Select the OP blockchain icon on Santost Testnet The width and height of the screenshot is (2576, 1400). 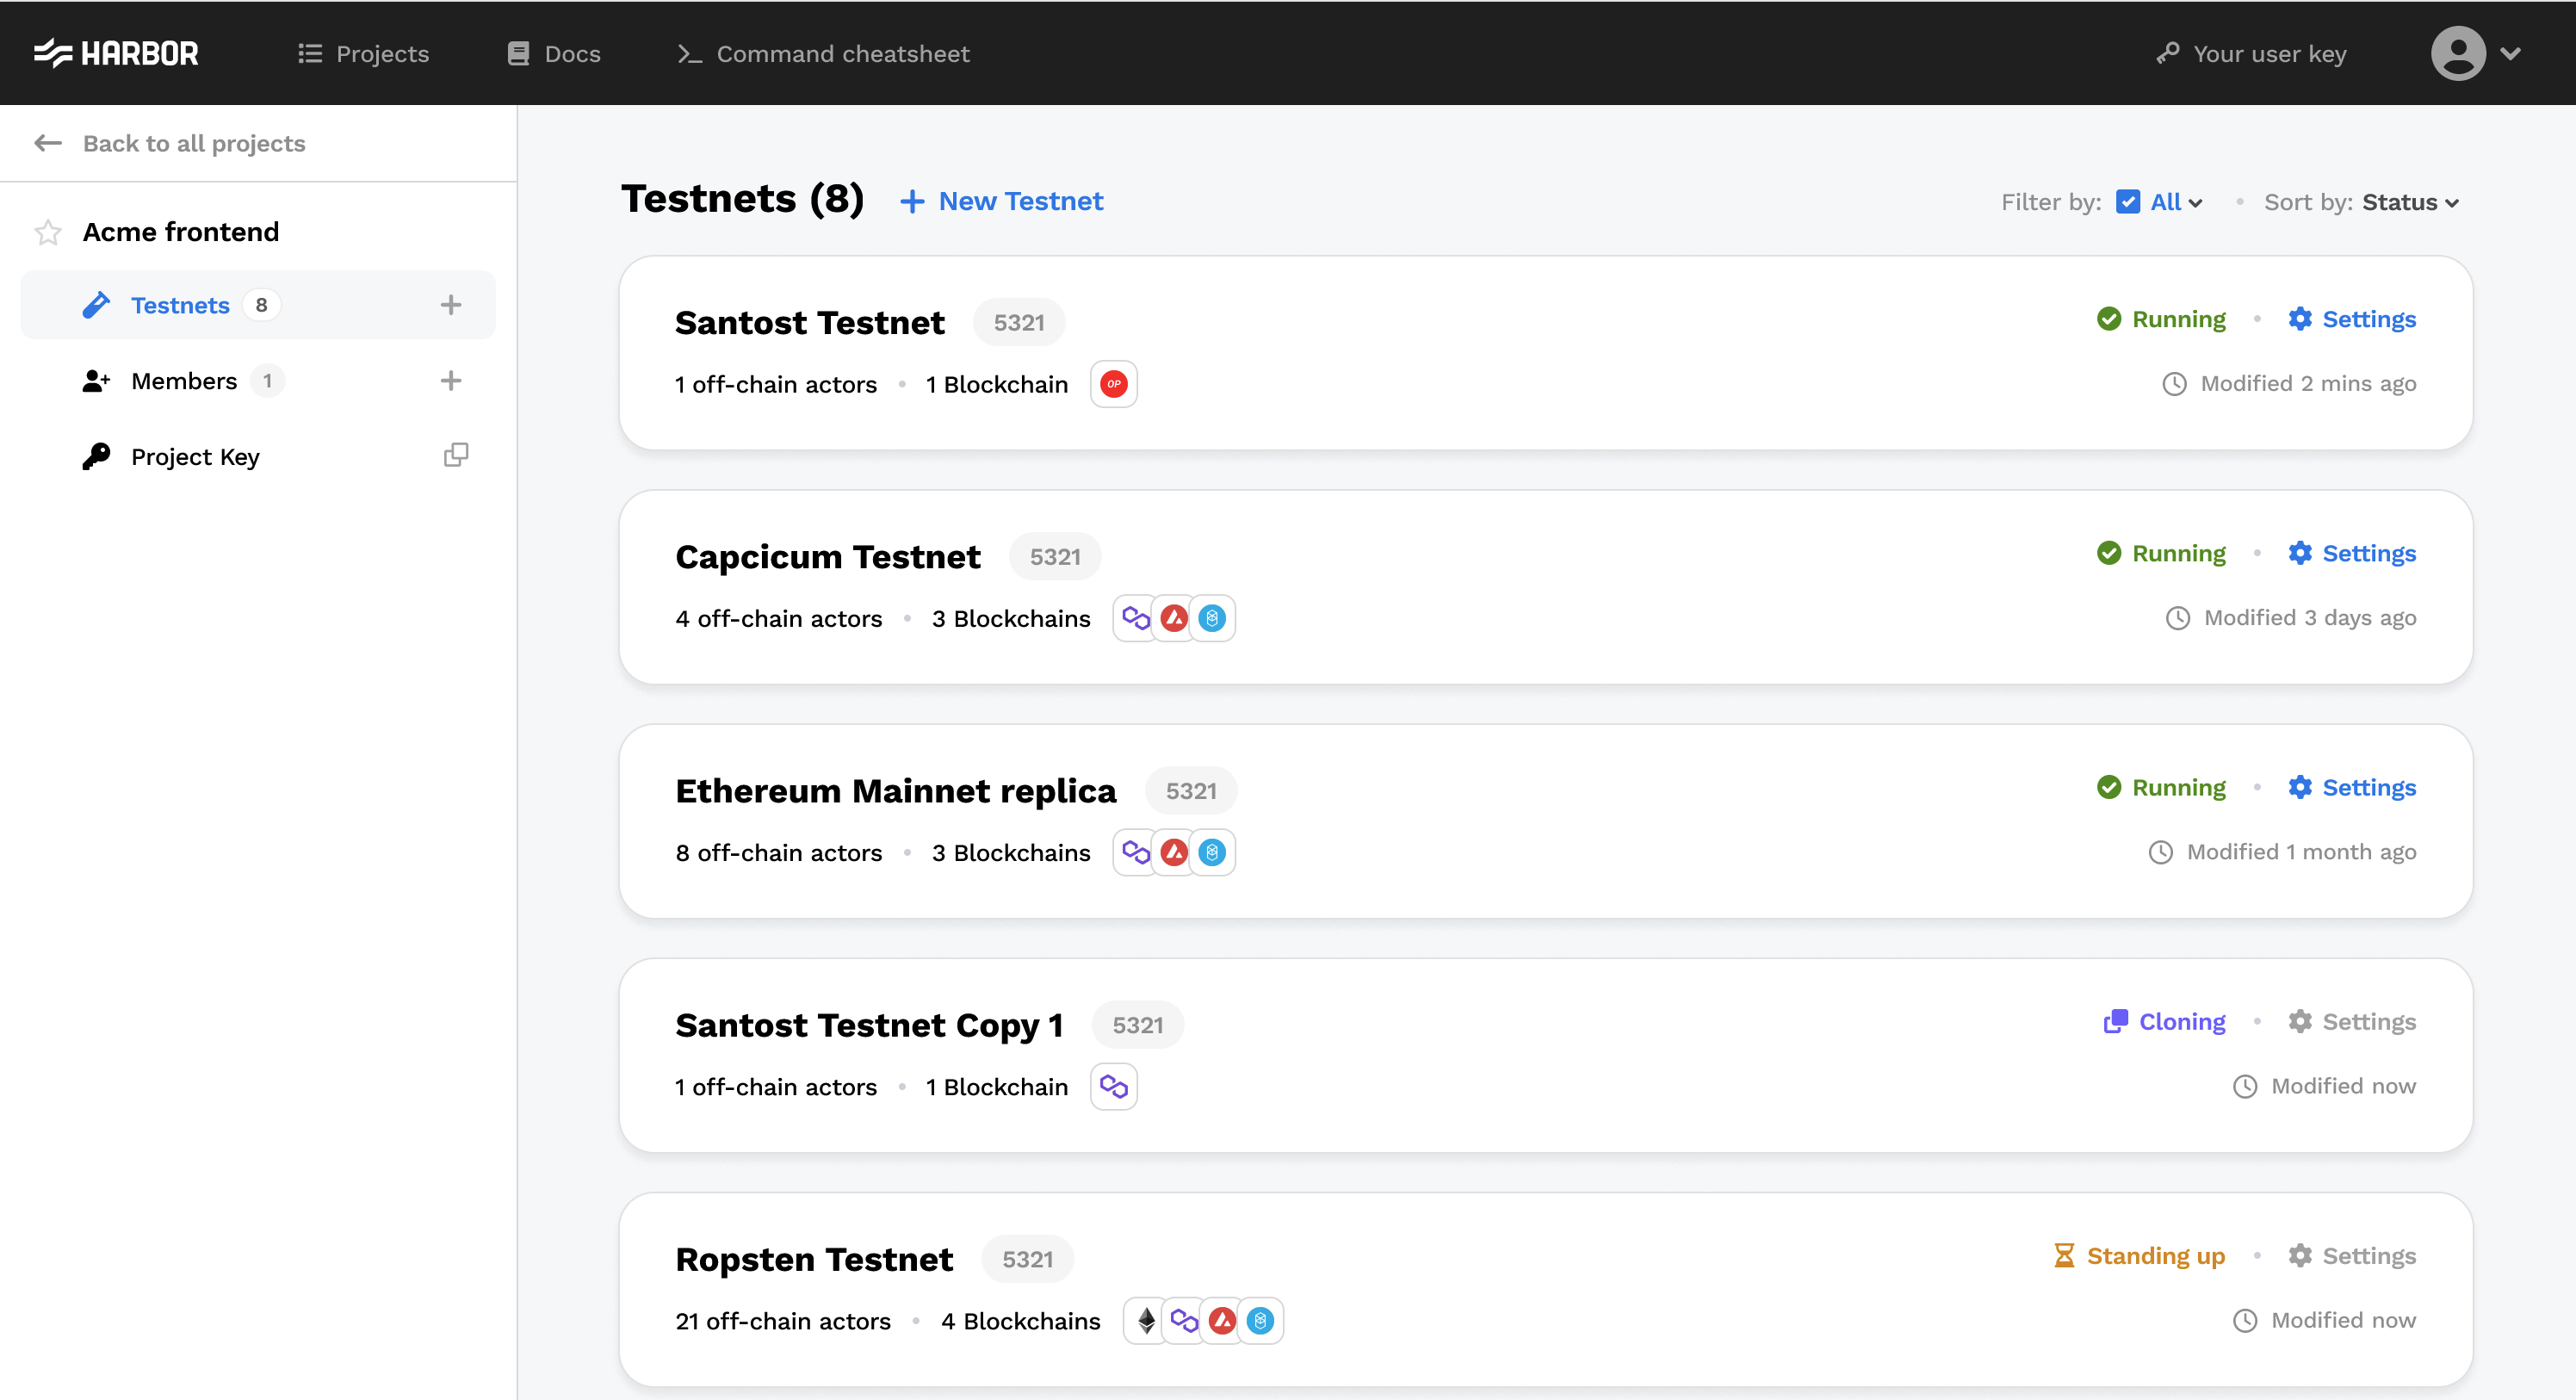click(1113, 383)
